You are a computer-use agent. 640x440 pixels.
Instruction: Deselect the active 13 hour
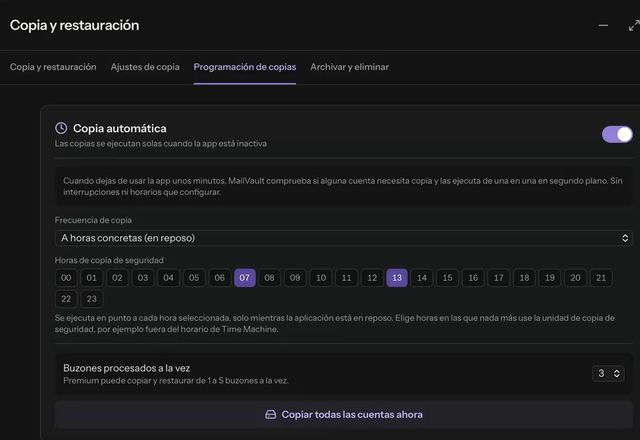point(397,278)
